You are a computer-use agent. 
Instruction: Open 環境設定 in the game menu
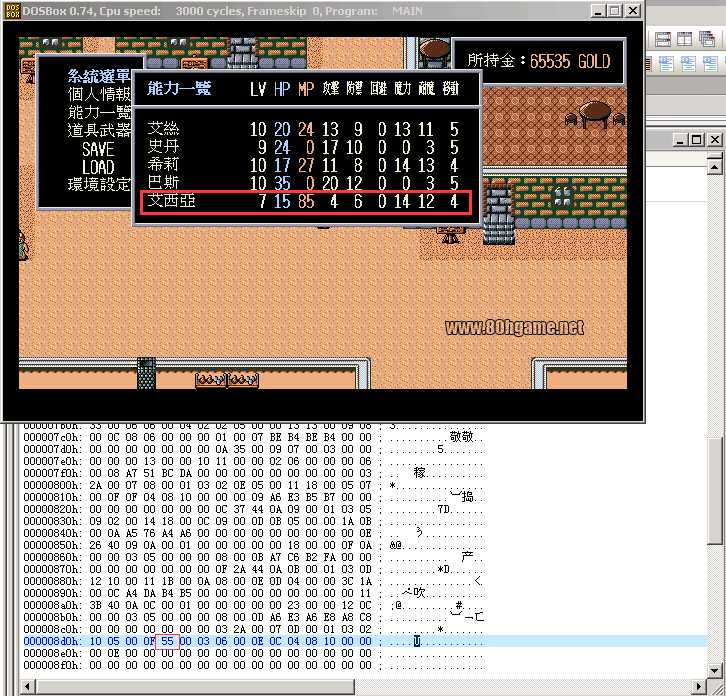[99, 185]
